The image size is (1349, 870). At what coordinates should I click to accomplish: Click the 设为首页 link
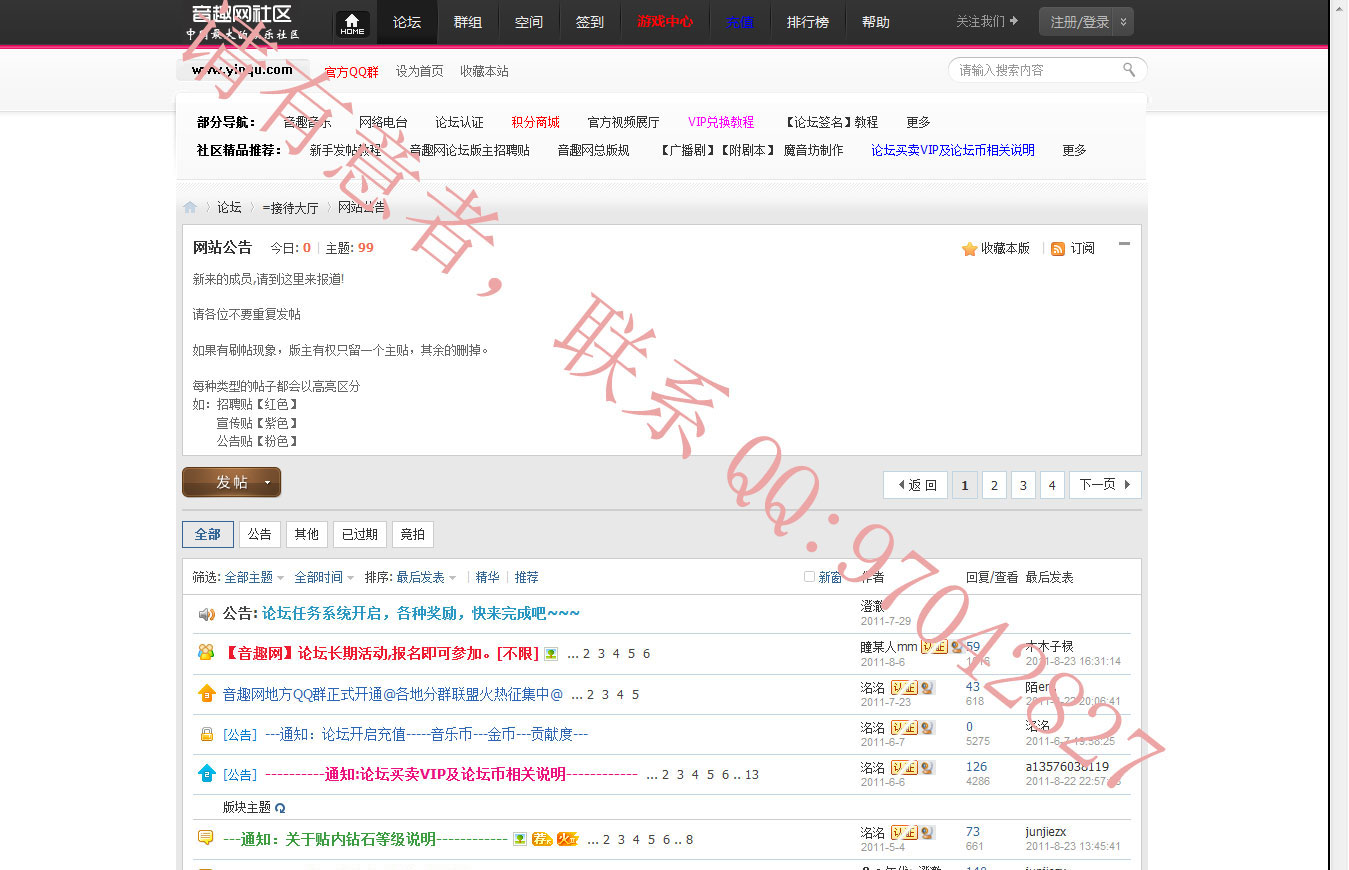click(x=419, y=71)
